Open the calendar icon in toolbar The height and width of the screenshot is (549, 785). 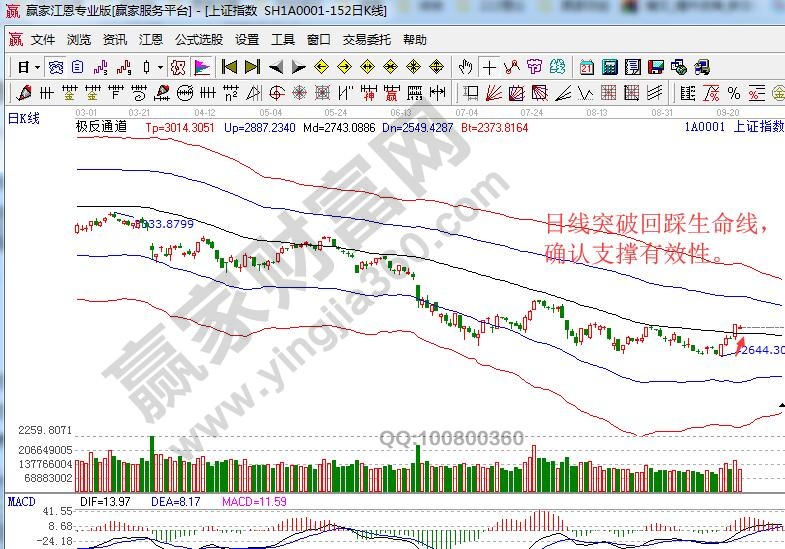(586, 68)
